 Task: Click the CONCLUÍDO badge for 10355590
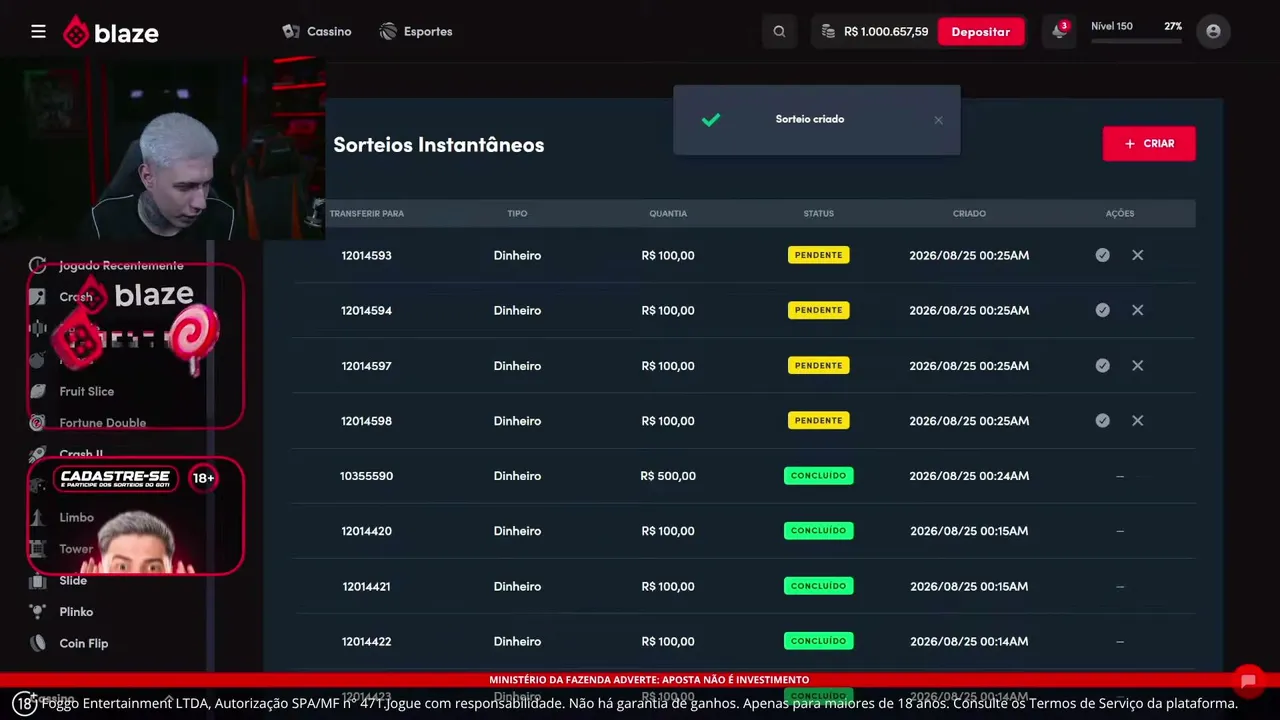(x=818, y=475)
